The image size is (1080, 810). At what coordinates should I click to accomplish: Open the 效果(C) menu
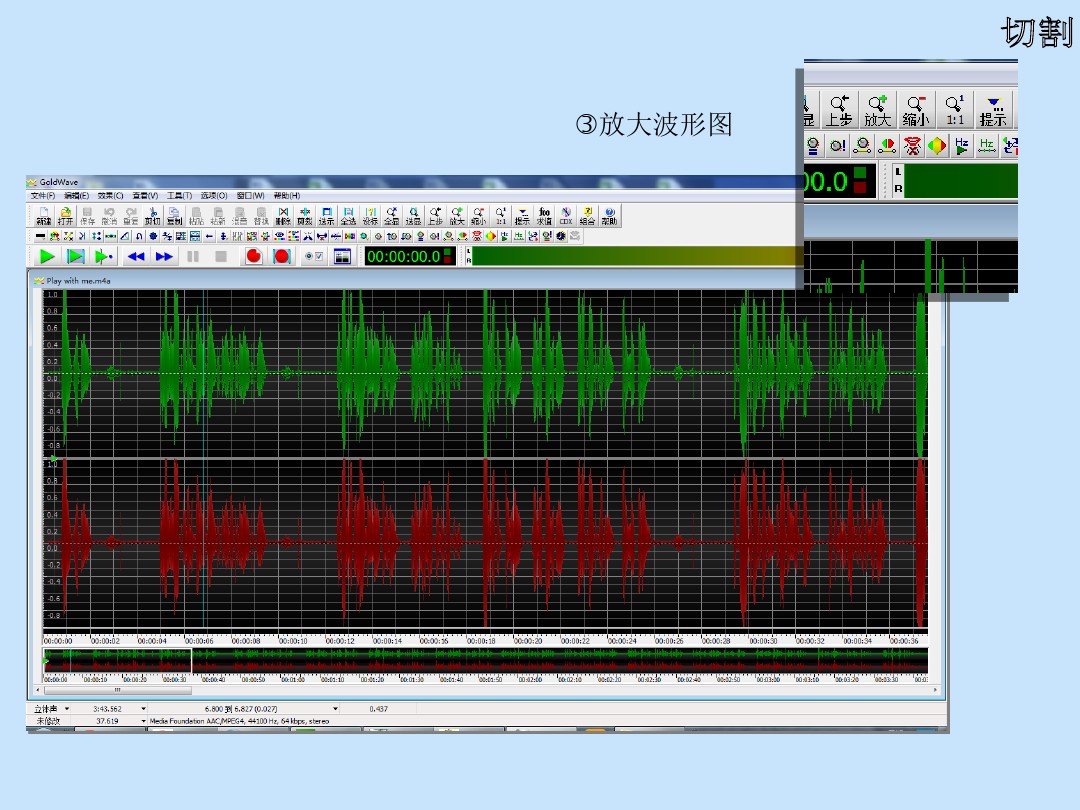click(x=111, y=196)
